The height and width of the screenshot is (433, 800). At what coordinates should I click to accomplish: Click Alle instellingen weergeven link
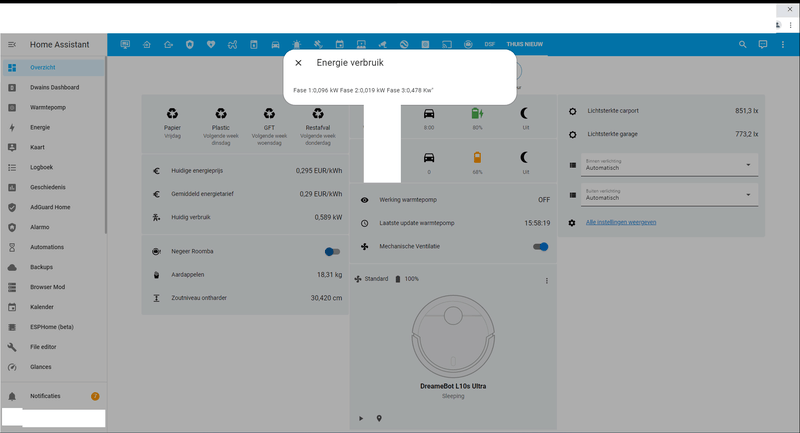621,222
